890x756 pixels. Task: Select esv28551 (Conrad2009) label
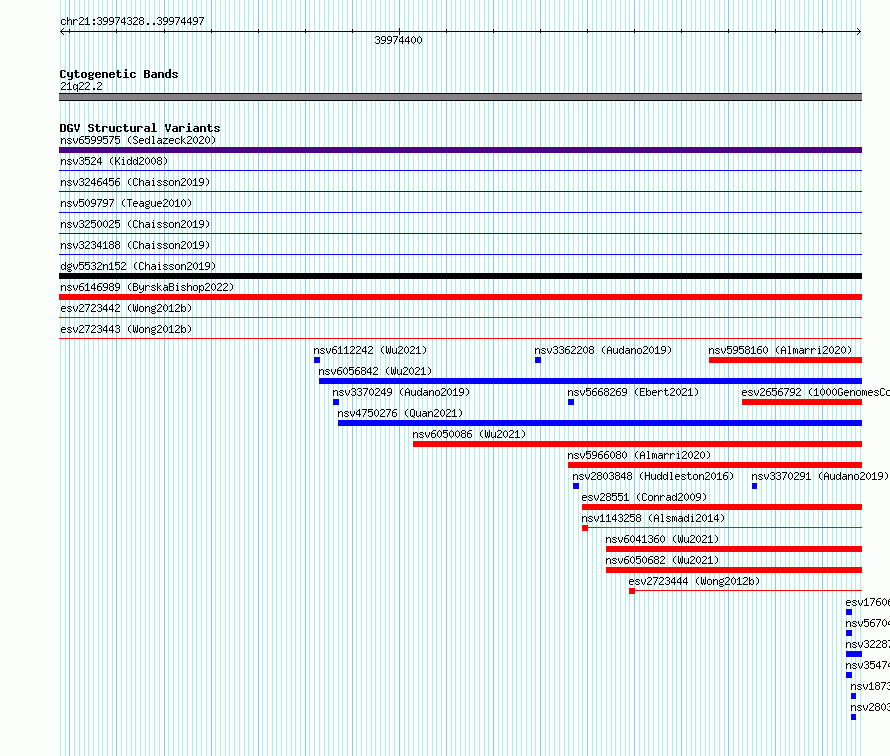coord(644,497)
